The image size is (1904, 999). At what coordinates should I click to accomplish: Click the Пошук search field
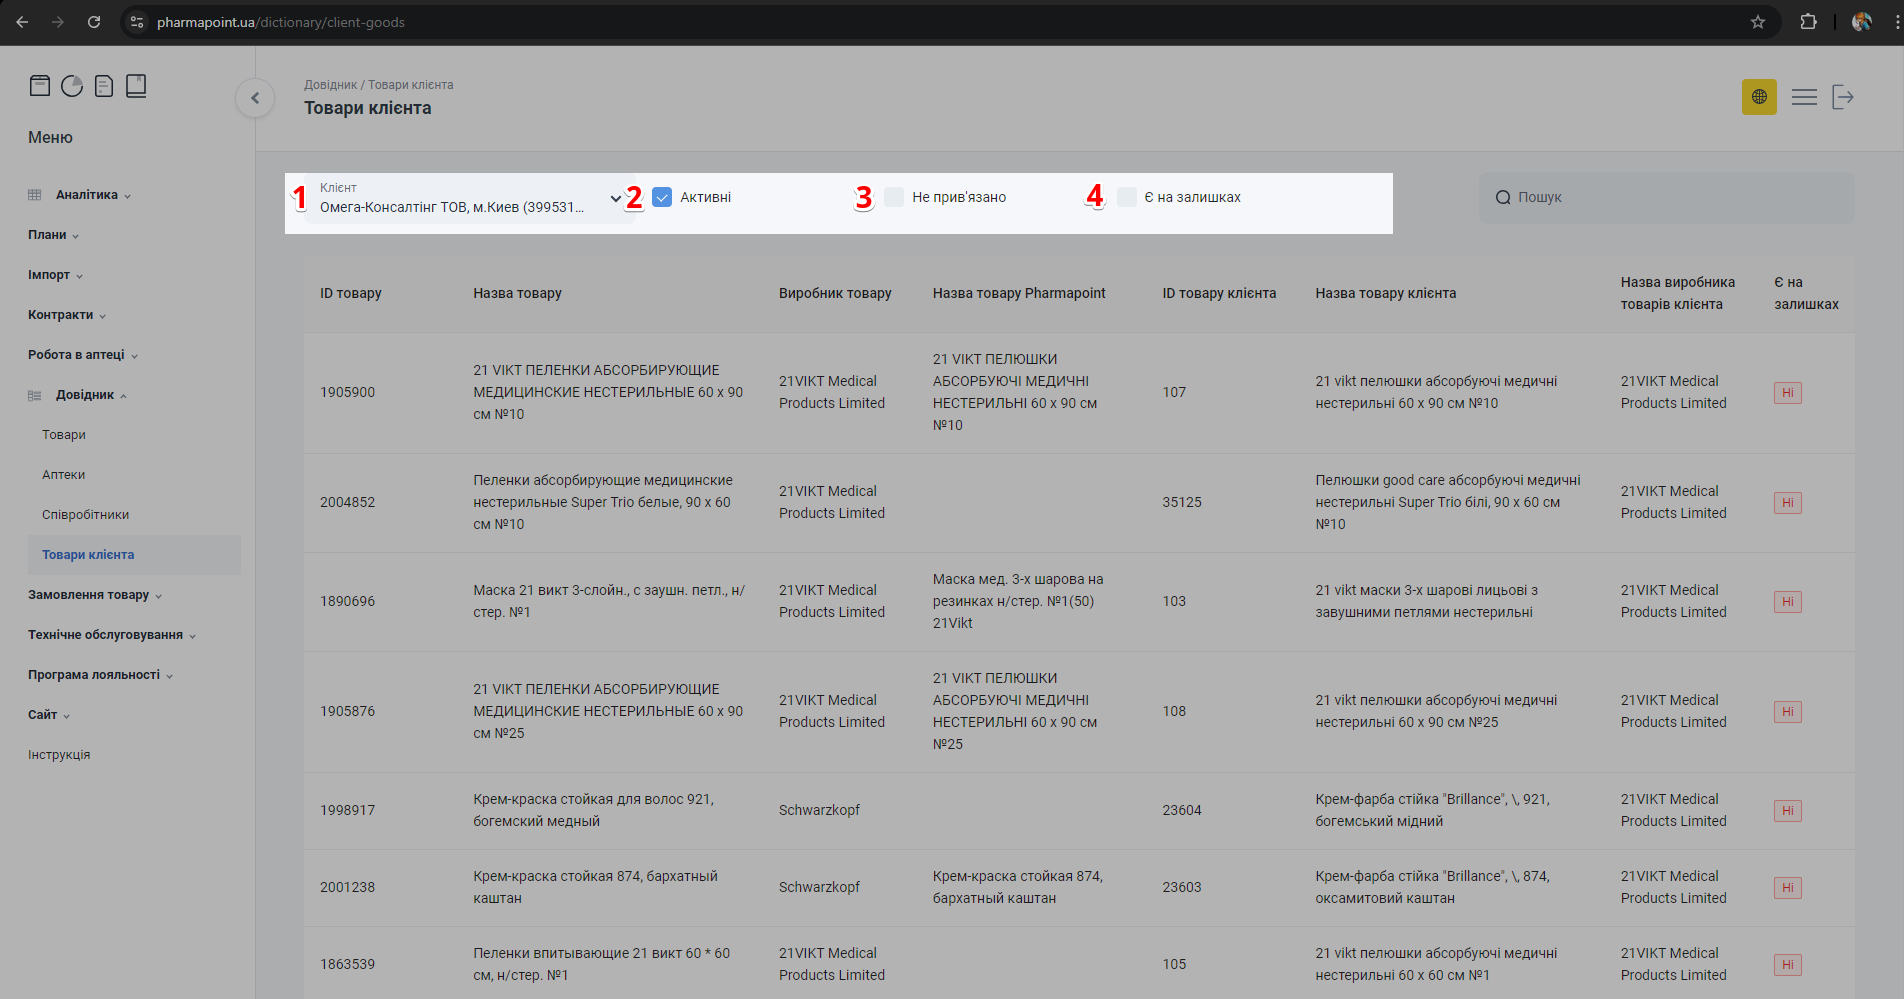(x=1666, y=198)
